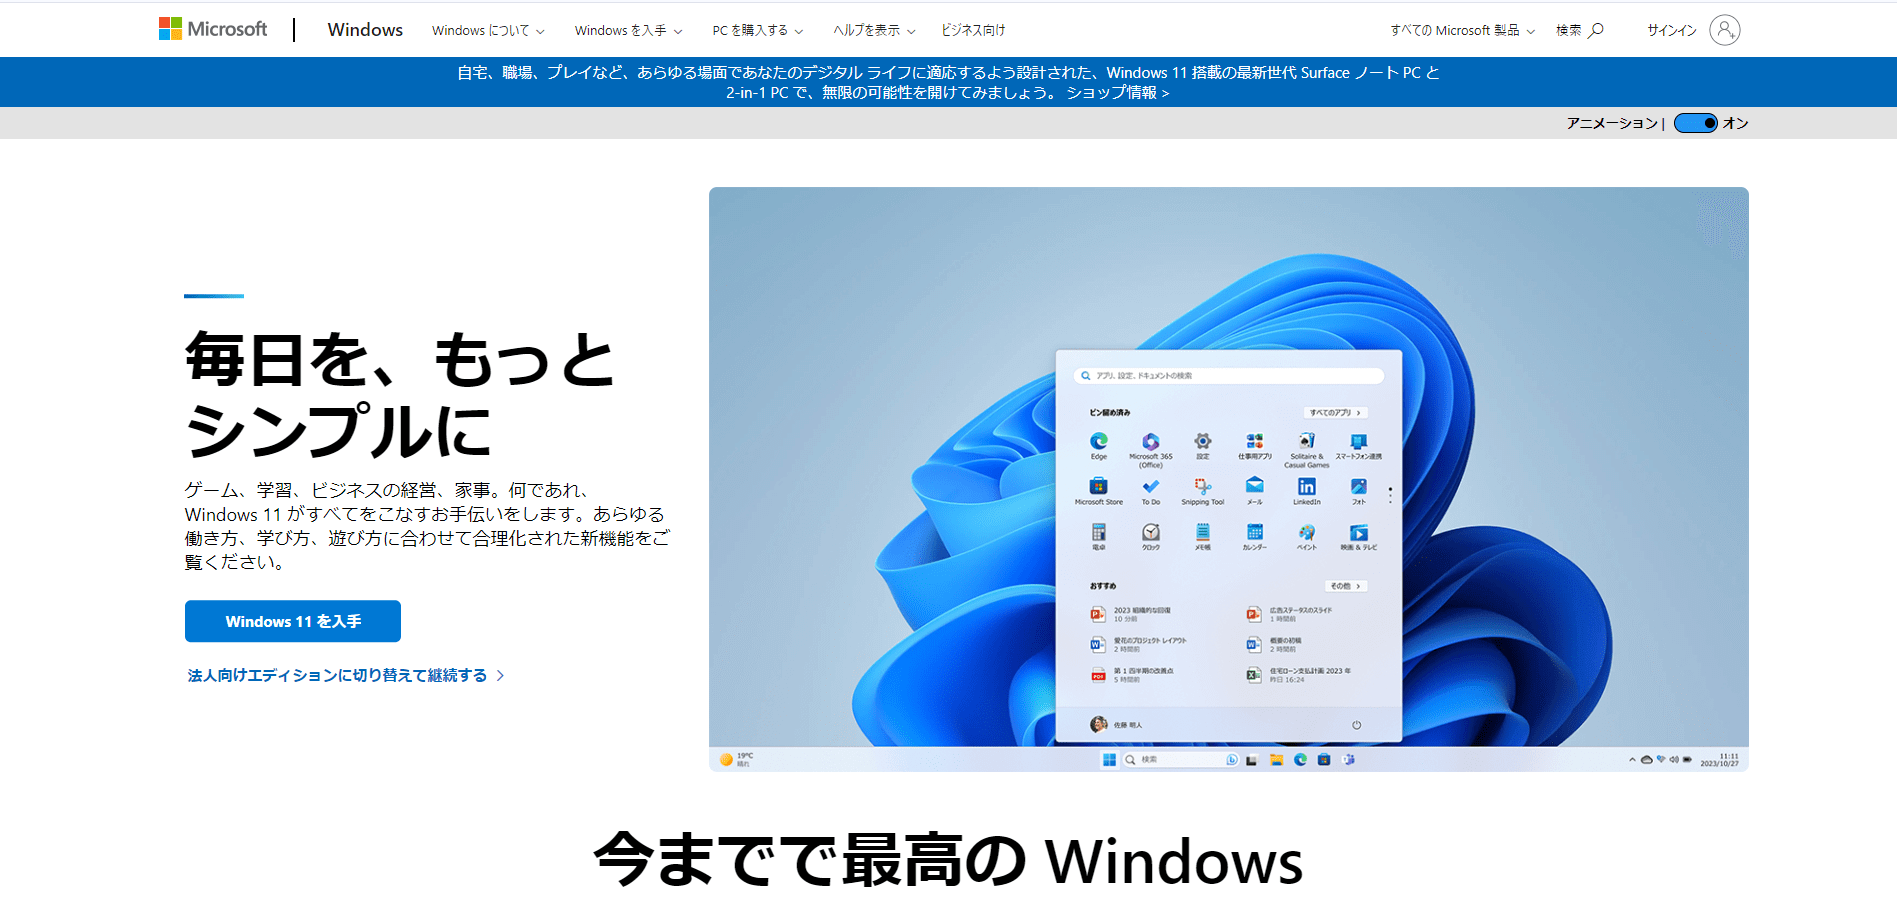Open the search magnifier icon in the header
The width and height of the screenshot is (1897, 903).
pos(1596,30)
